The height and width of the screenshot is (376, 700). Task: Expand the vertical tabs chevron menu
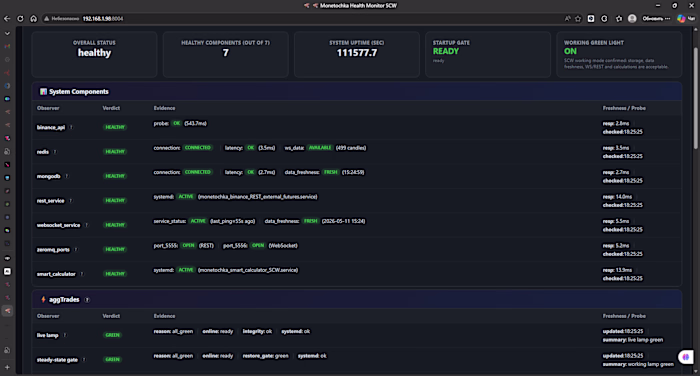(x=7, y=33)
